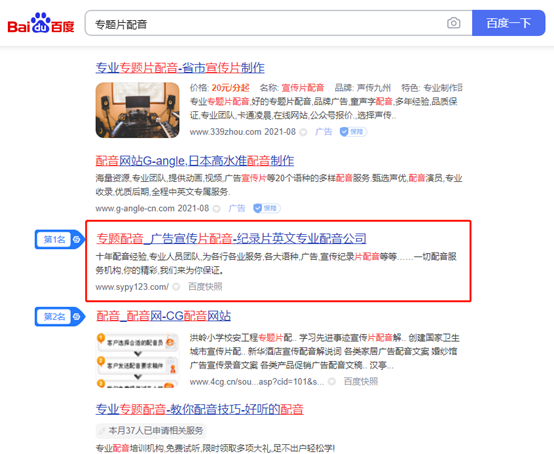This screenshot has width=554, height=454.
Task: Click the URL www.sypy123.com/
Action: point(132,287)
